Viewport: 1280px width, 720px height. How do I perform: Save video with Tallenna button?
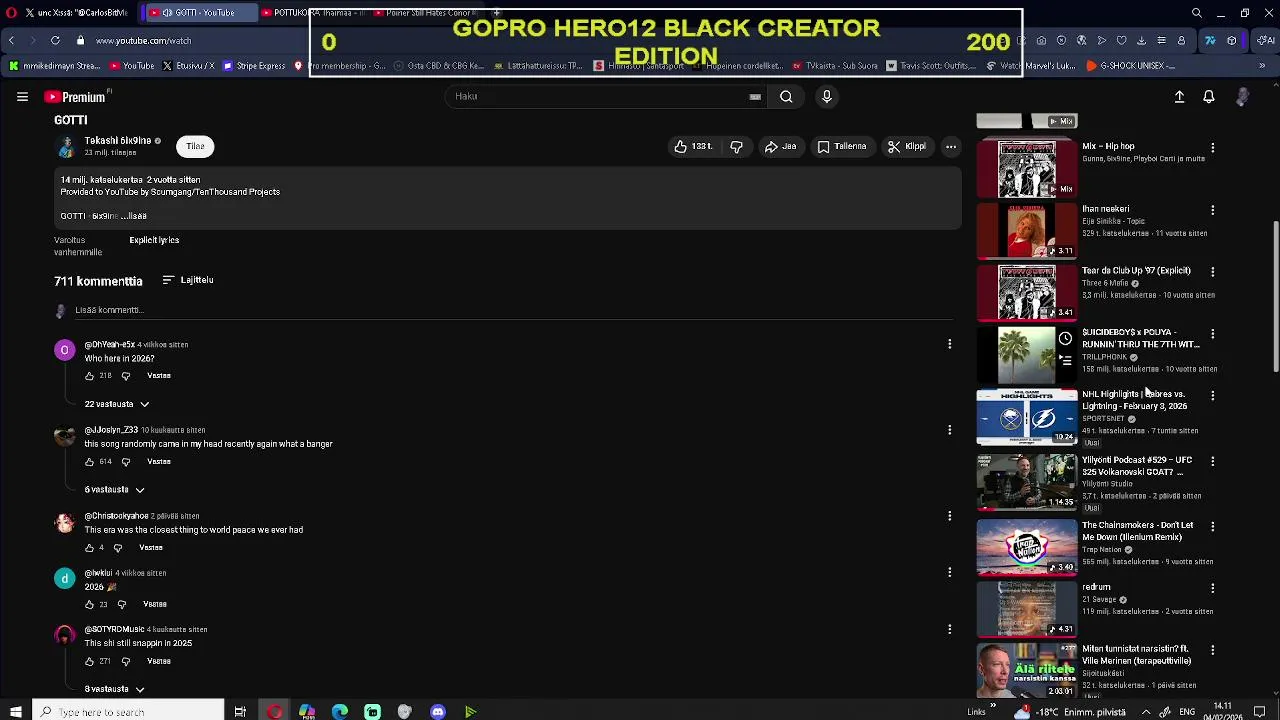click(x=841, y=146)
